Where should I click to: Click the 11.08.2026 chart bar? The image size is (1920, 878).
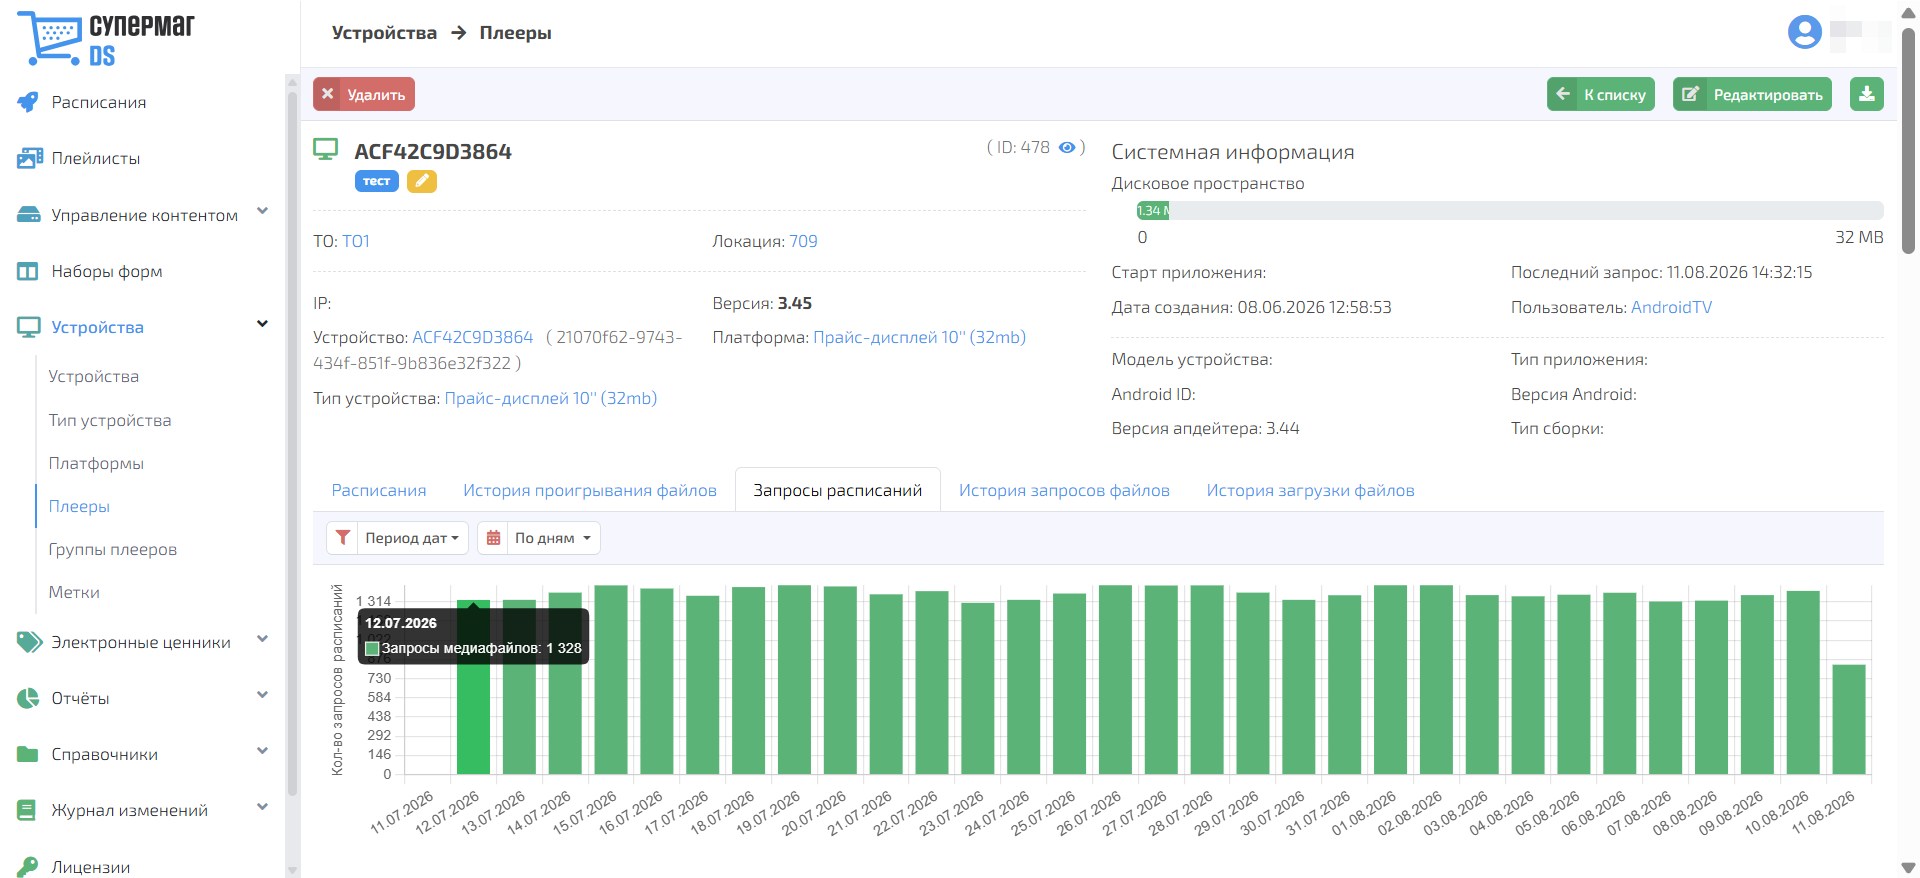click(x=1849, y=719)
